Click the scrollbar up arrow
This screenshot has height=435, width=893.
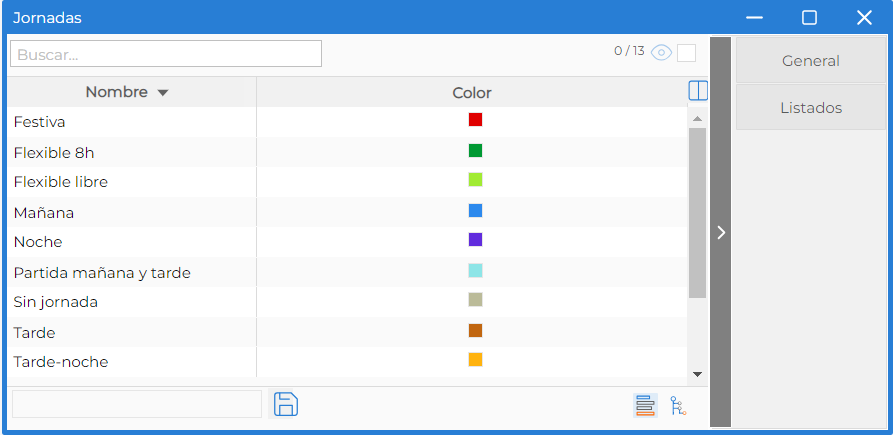(697, 118)
